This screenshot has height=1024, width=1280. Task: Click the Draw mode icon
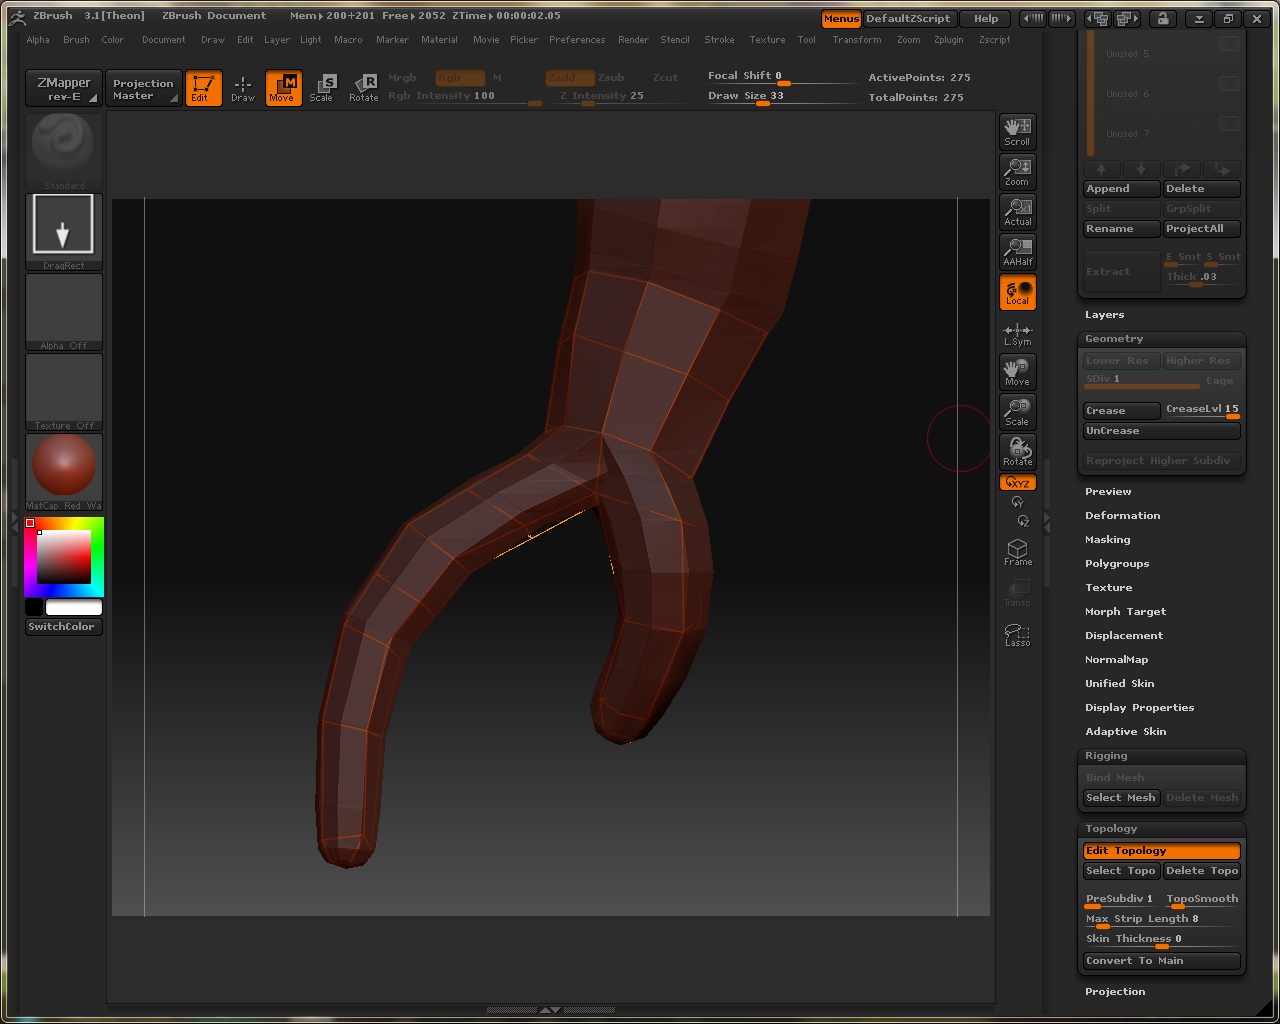[x=243, y=88]
